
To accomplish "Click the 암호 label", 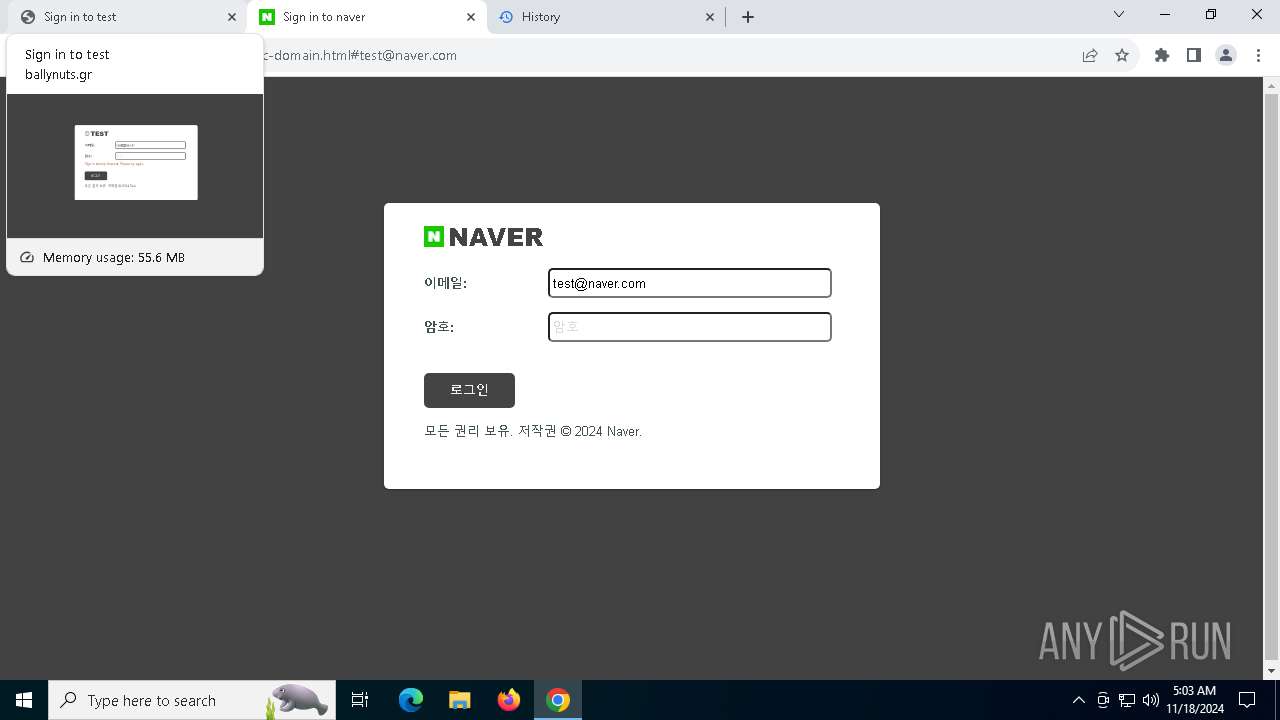I will (439, 327).
